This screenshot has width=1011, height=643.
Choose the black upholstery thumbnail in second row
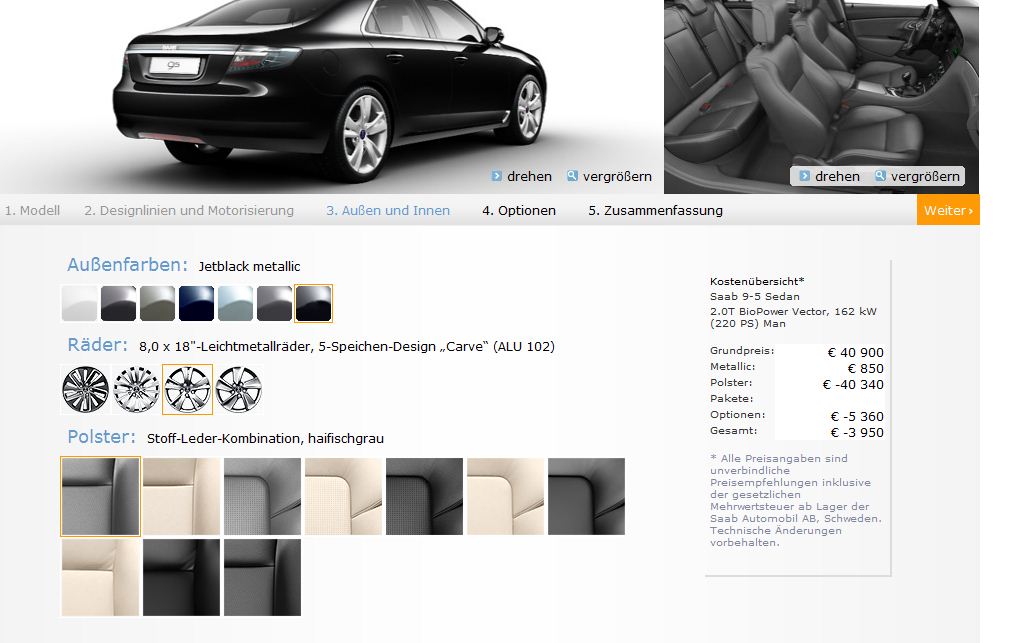181,578
